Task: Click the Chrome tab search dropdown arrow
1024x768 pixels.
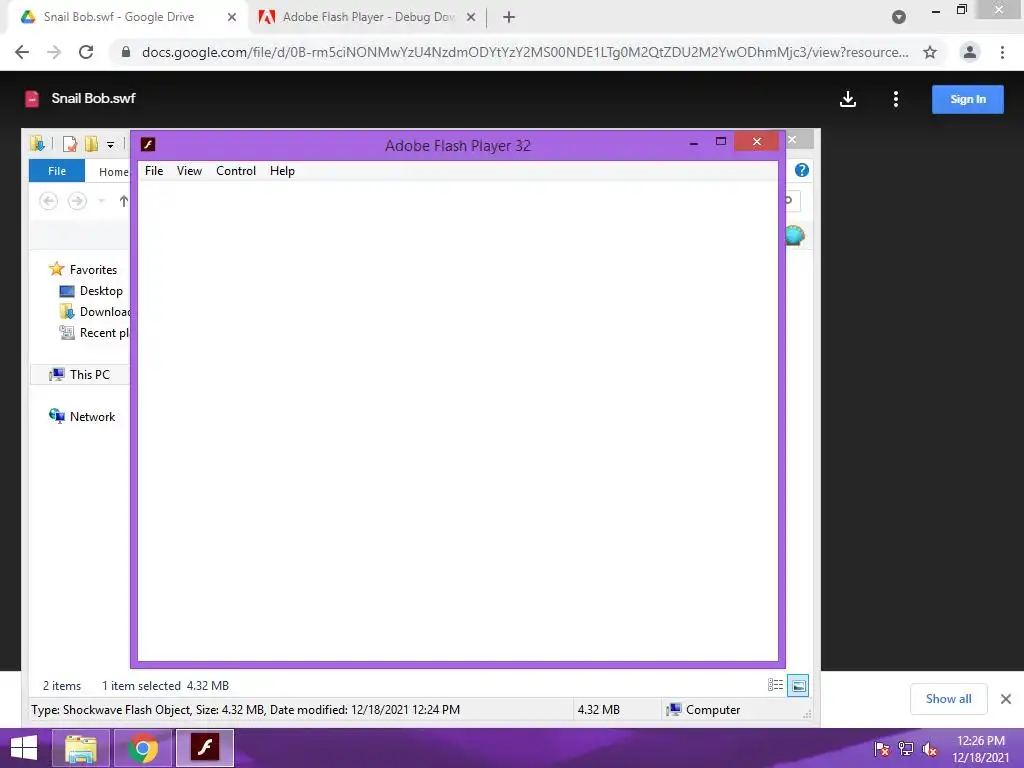Action: tap(899, 18)
